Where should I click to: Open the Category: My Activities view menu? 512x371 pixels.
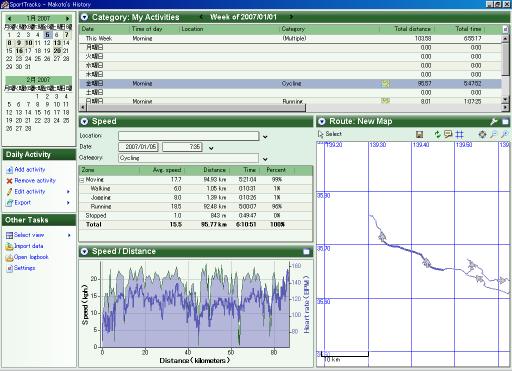(84, 17)
